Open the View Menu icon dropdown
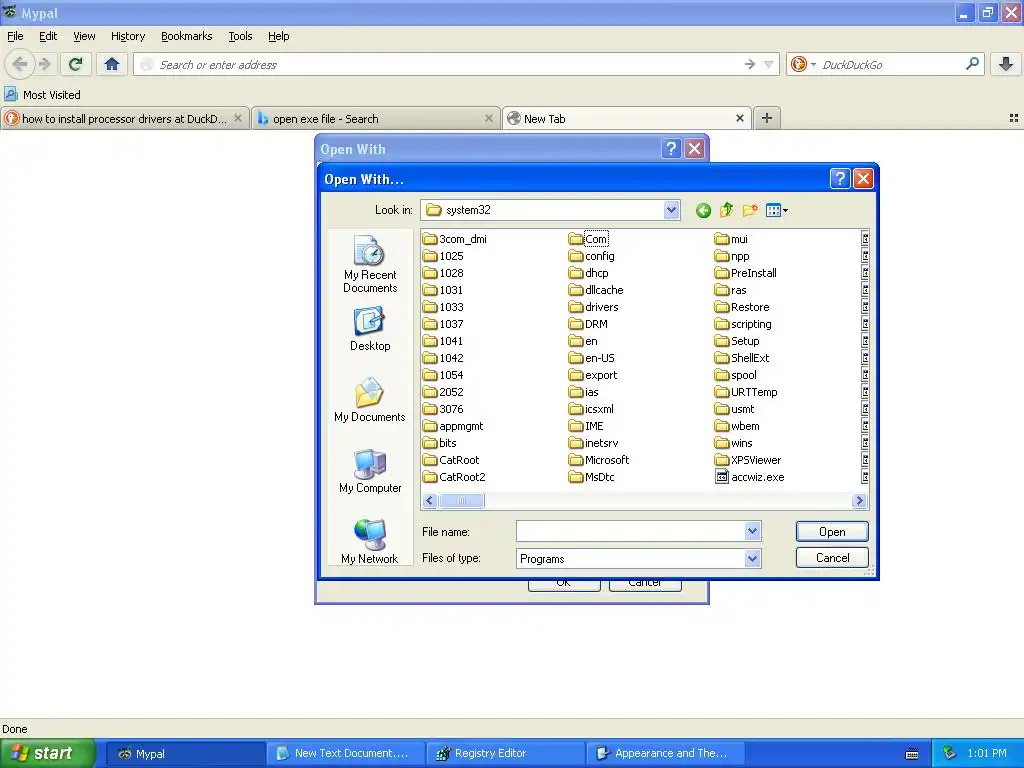 [x=776, y=210]
